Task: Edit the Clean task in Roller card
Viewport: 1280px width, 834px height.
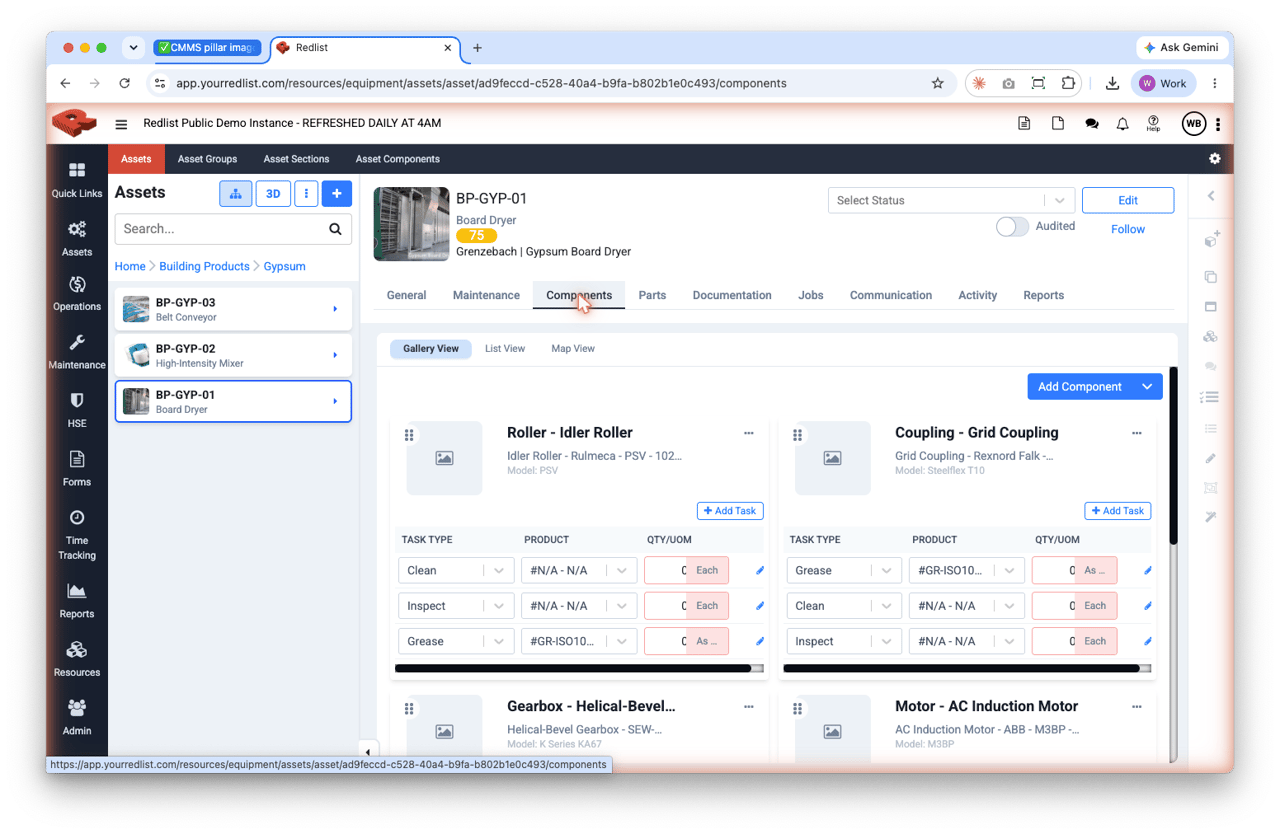Action: [x=760, y=571]
